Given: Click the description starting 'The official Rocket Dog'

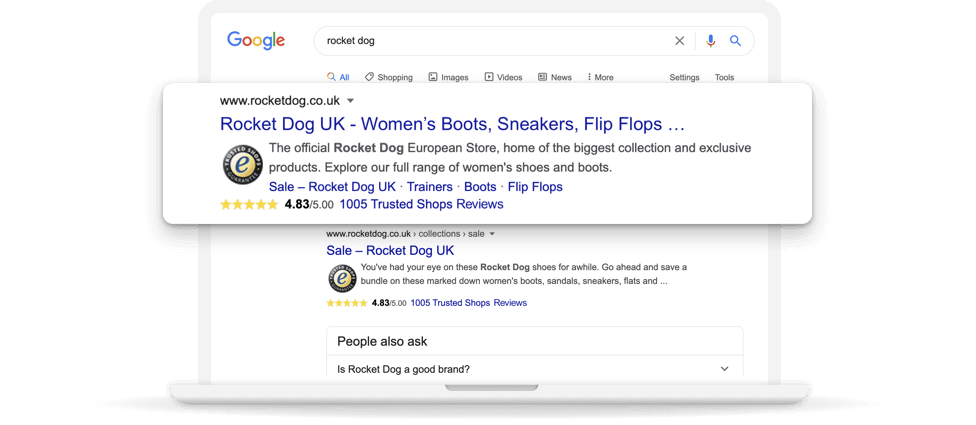Looking at the screenshot, I should (x=510, y=158).
